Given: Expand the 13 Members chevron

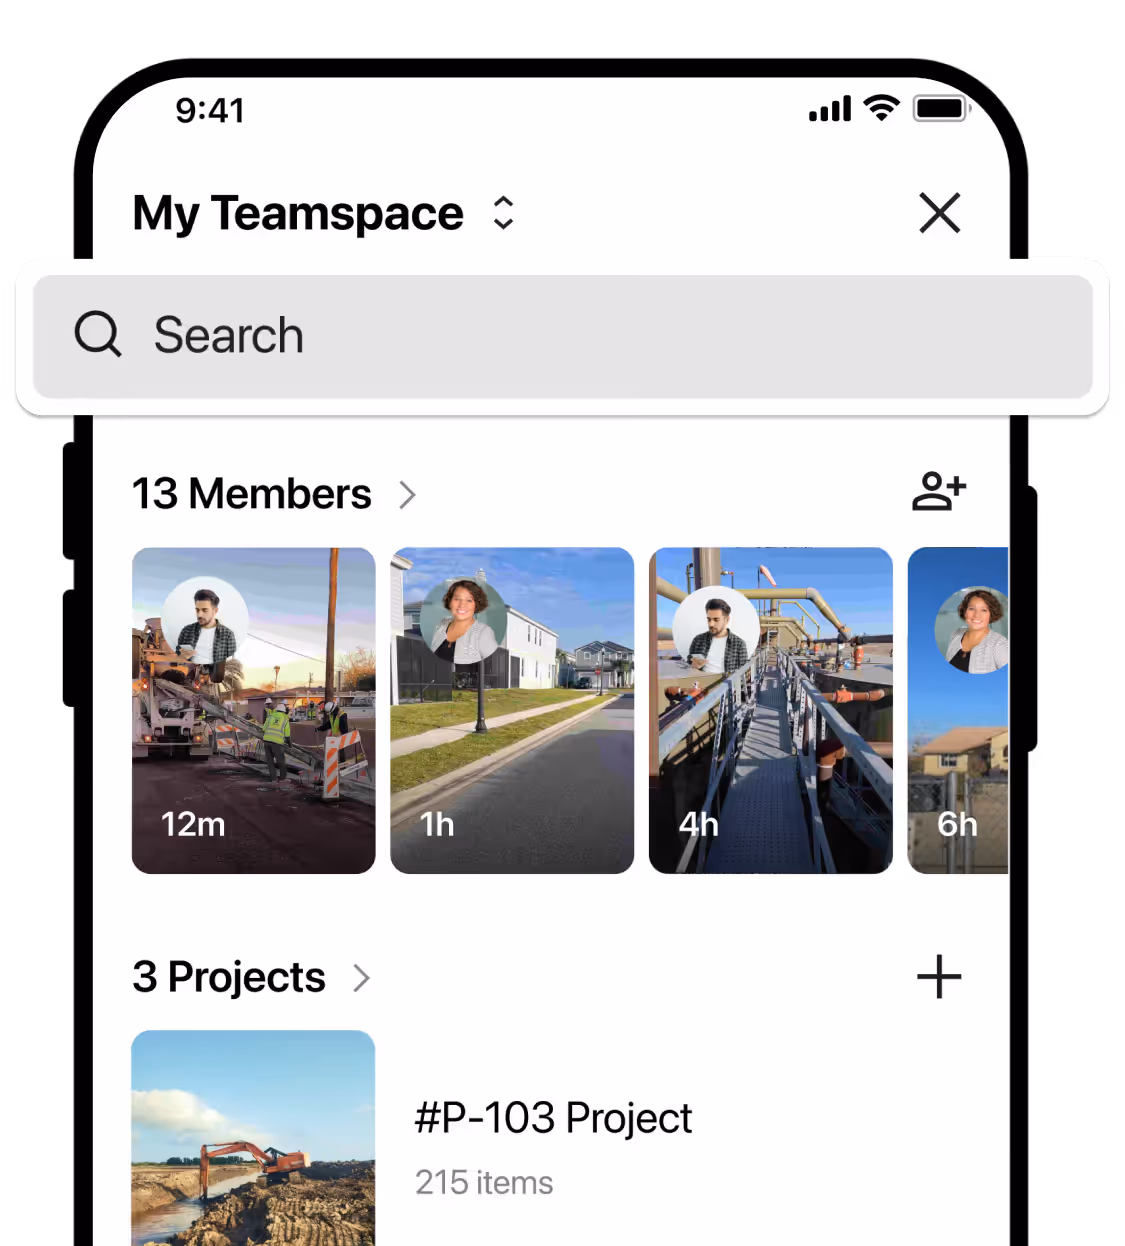Looking at the screenshot, I should 407,495.
